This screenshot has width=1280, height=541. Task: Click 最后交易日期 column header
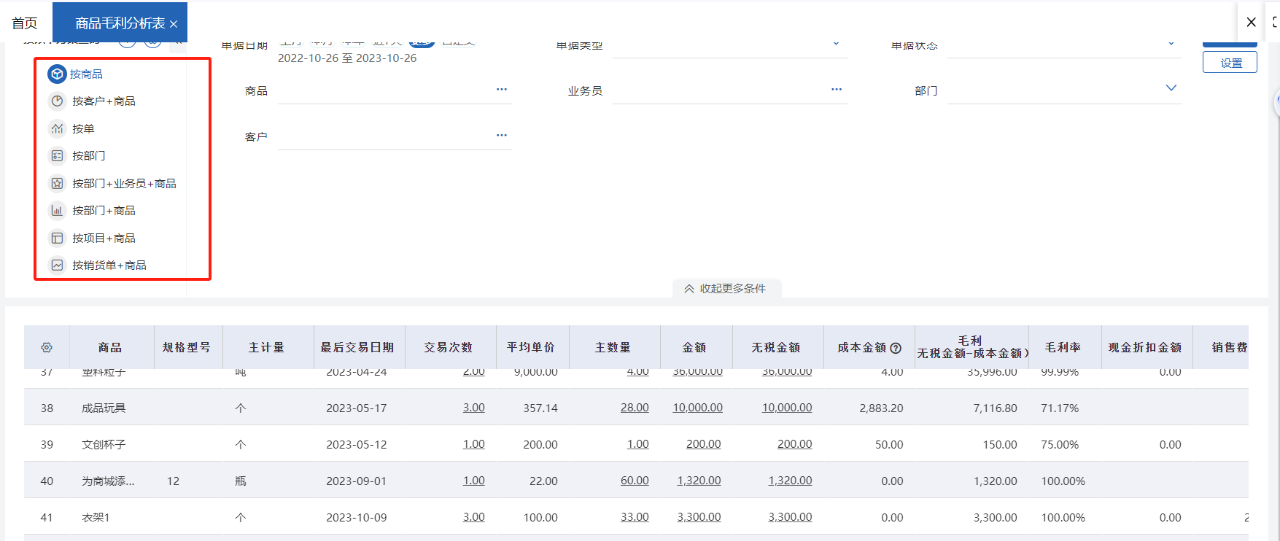357,348
